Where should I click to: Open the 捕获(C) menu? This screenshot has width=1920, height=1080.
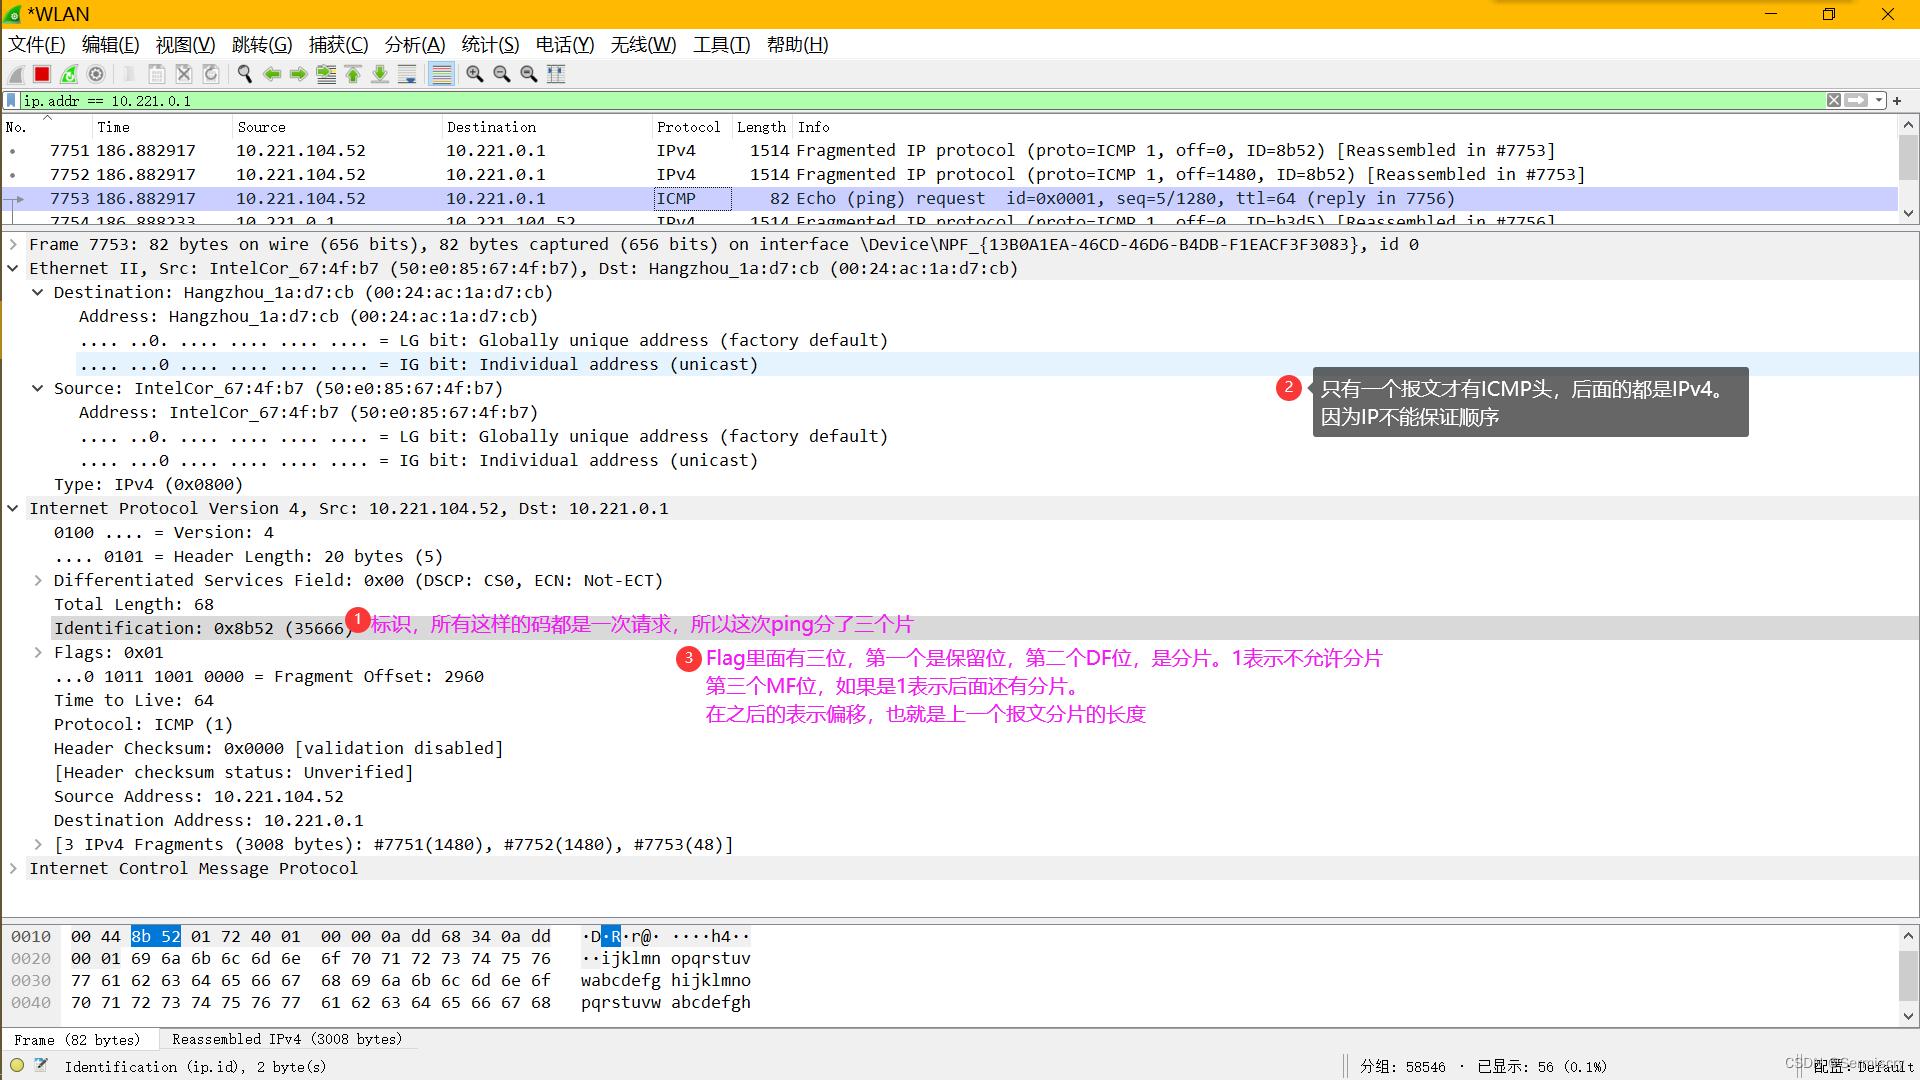click(338, 45)
